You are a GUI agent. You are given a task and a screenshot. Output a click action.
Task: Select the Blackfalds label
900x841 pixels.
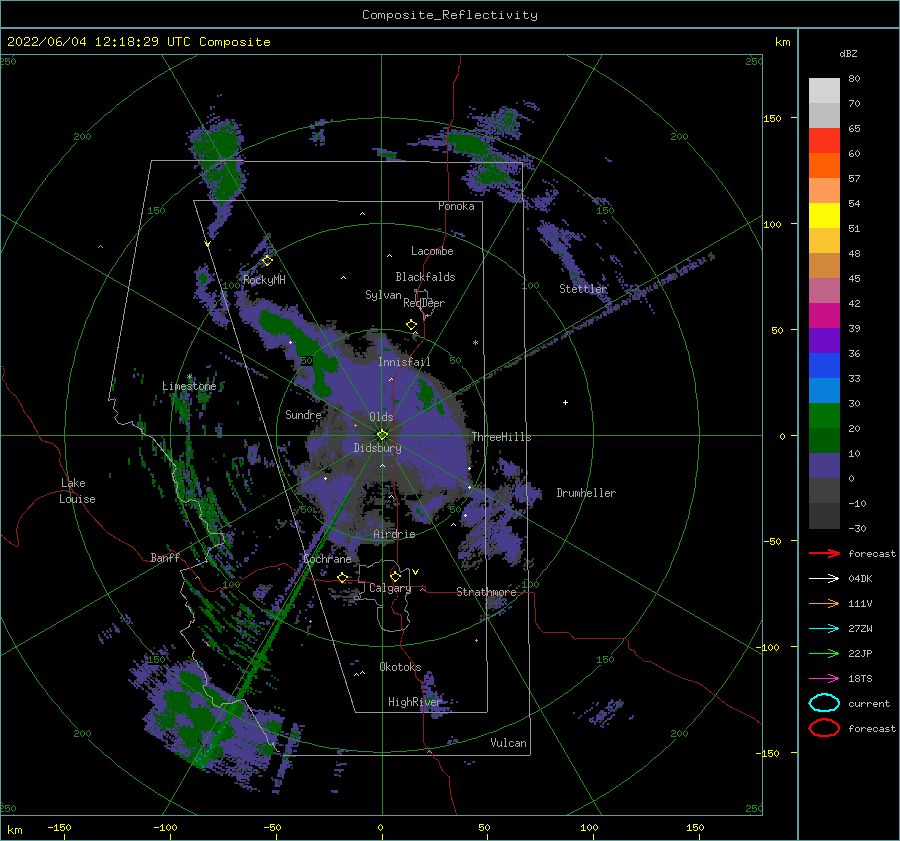[425, 277]
